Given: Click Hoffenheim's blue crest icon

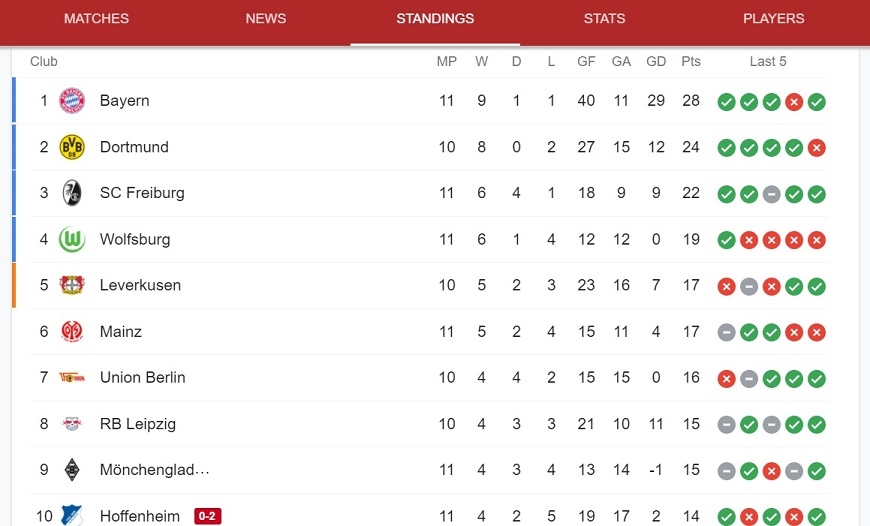Looking at the screenshot, I should [72, 515].
